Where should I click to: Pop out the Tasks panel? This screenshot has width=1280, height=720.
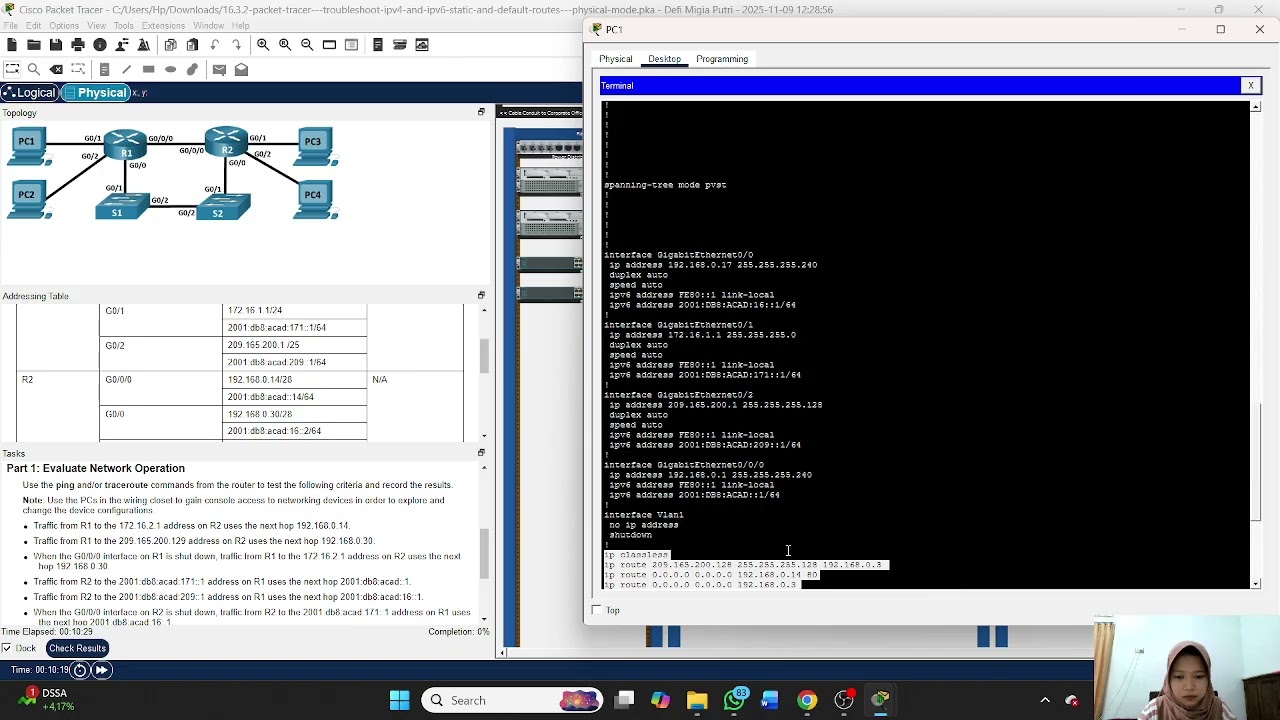point(481,452)
